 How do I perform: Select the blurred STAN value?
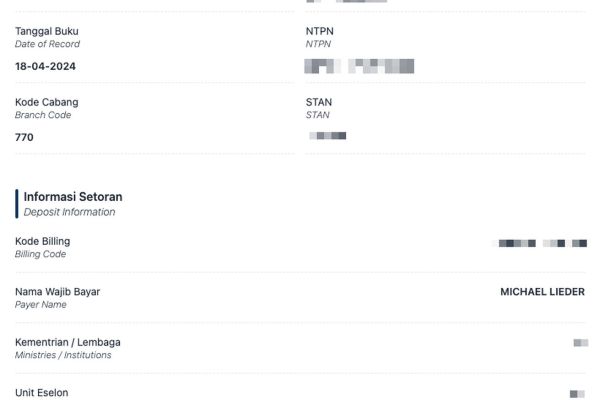click(x=327, y=135)
